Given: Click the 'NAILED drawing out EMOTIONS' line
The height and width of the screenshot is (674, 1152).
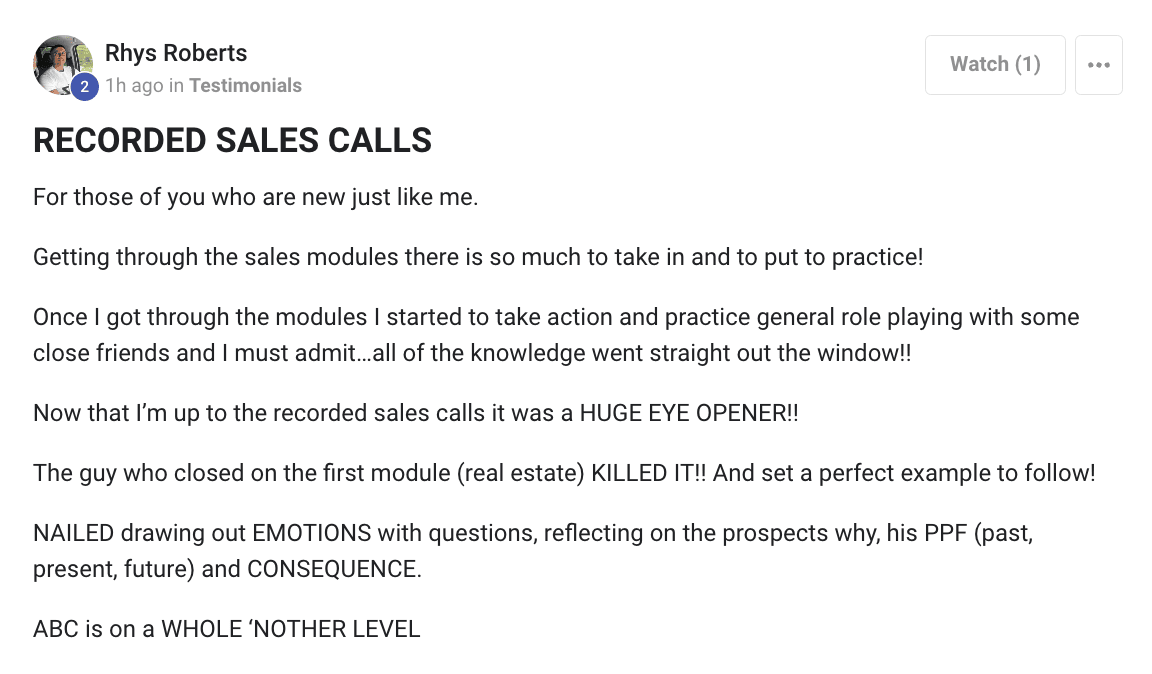Looking at the screenshot, I should tap(533, 533).
